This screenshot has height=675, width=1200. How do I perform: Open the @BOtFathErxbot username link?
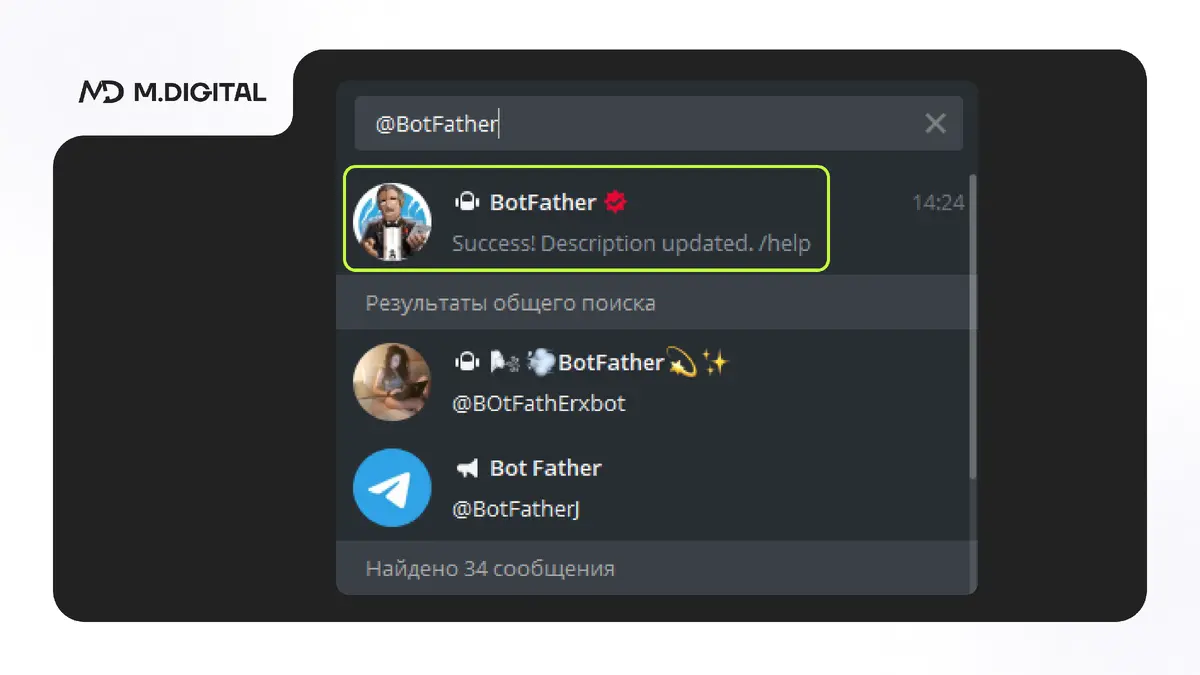click(x=539, y=404)
